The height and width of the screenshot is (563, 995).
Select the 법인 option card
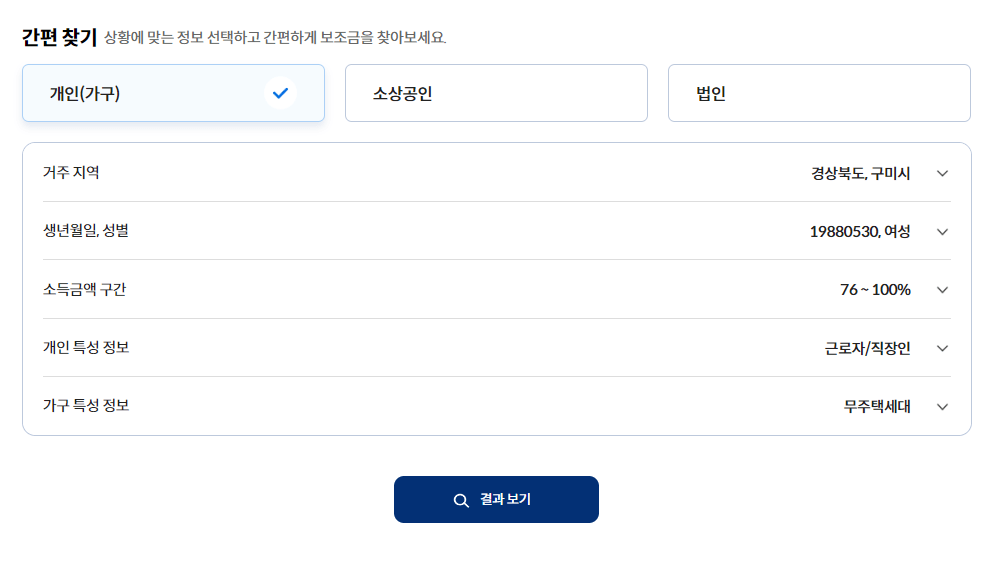[x=819, y=93]
